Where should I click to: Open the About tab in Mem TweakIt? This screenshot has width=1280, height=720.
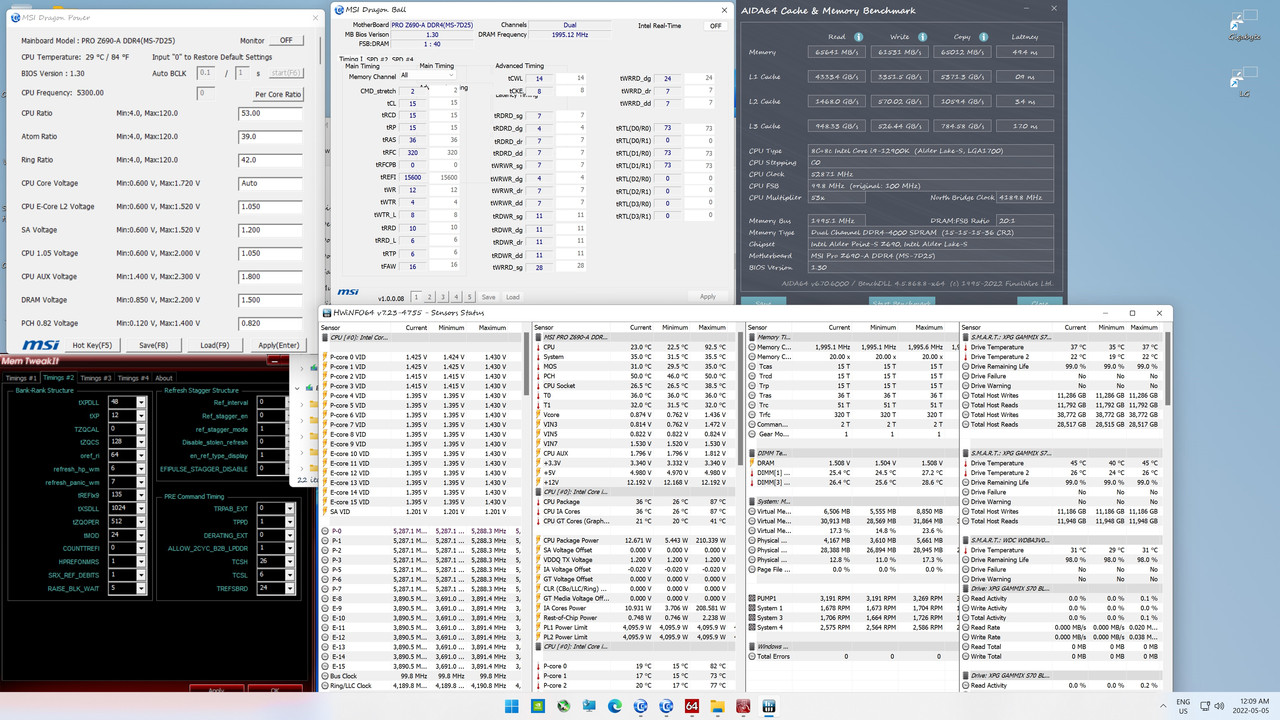click(164, 378)
